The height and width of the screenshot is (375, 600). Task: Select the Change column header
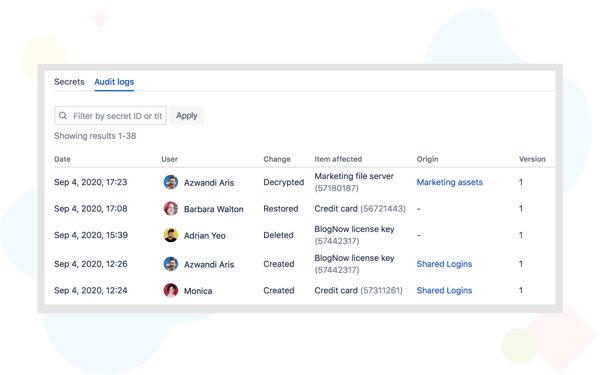277,159
